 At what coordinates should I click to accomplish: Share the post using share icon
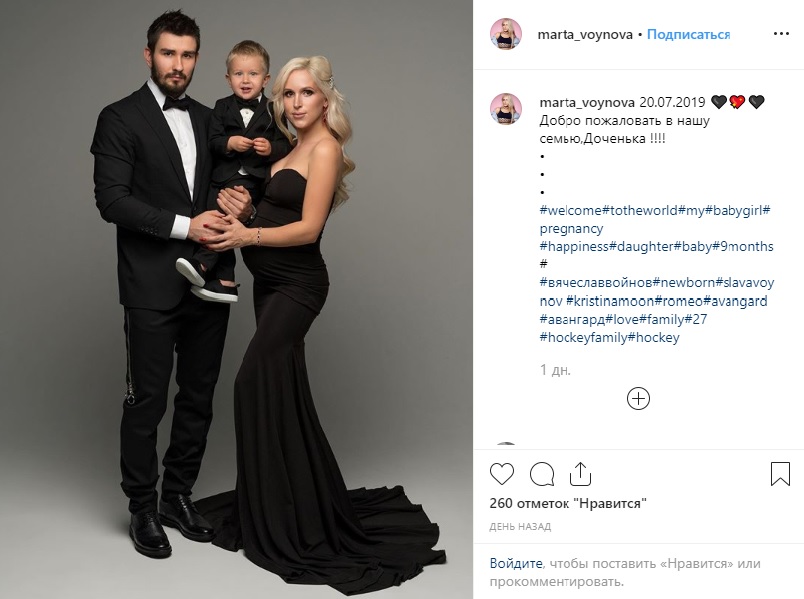[580, 473]
